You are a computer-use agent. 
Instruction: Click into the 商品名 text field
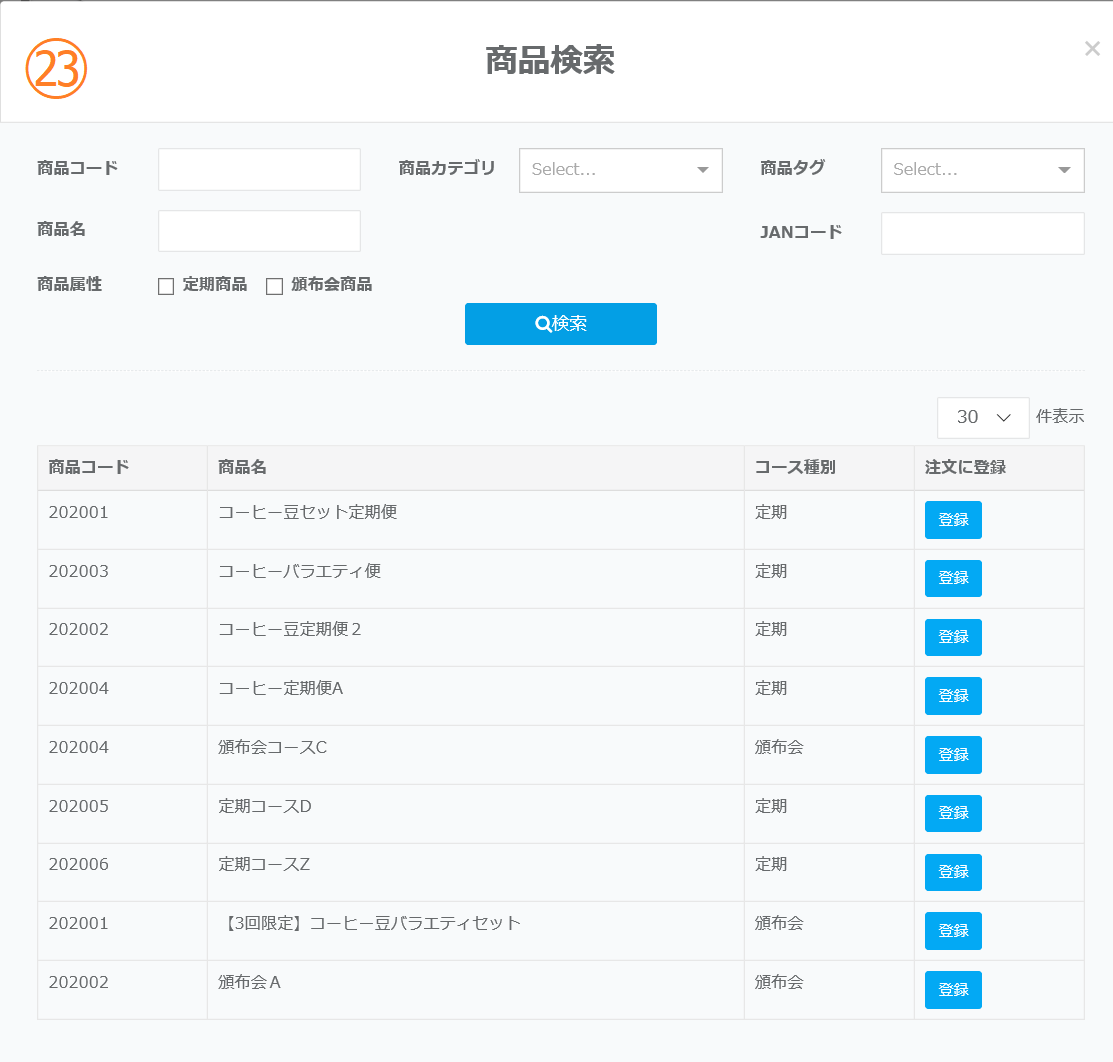[x=259, y=231]
